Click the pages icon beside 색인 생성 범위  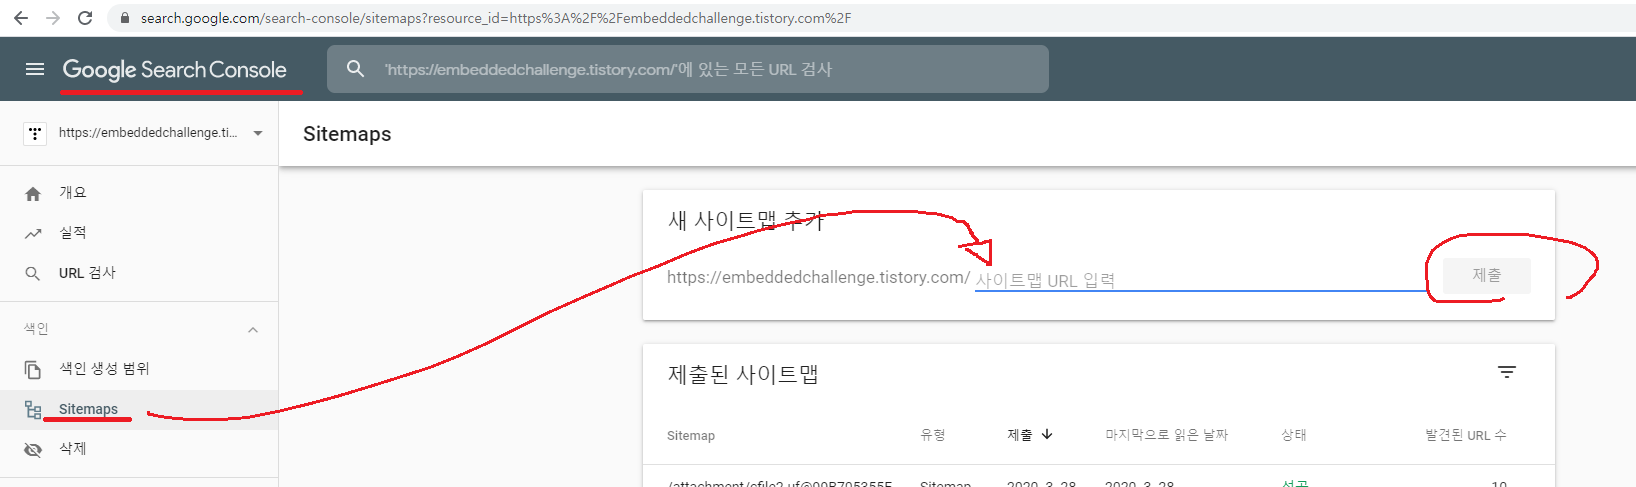33,370
